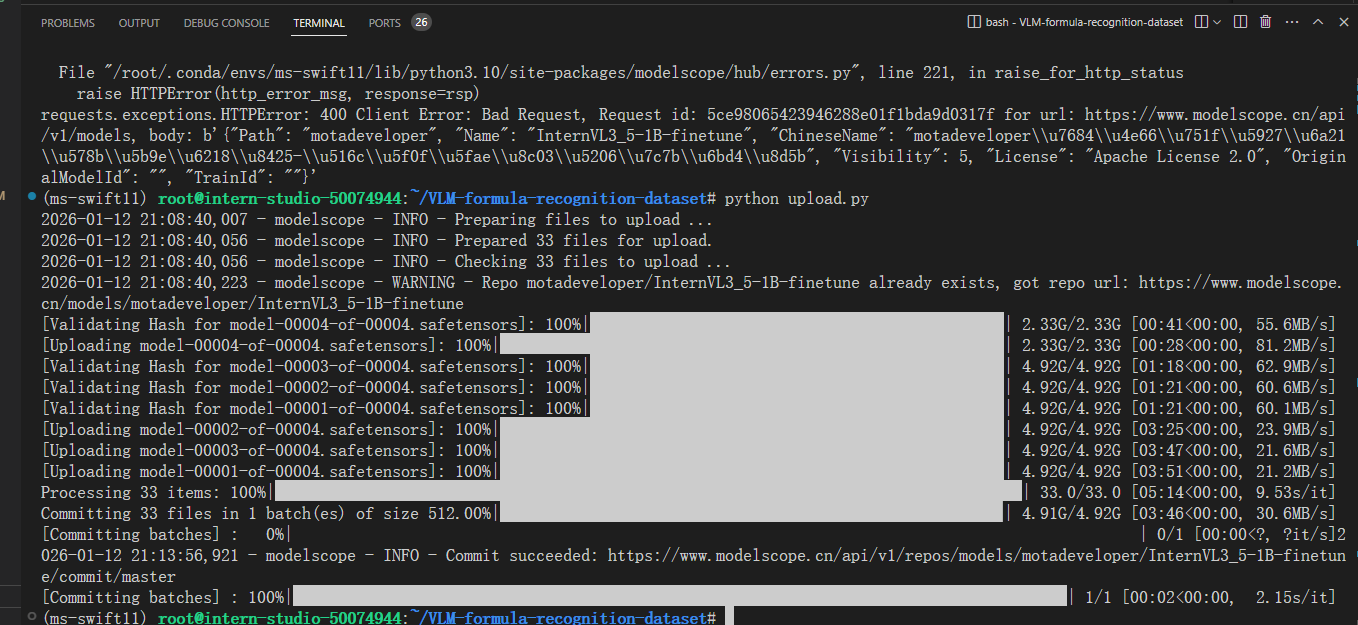
Task: Click the "Committing 33 files in 1 batch(es)" text
Action: (x=190, y=513)
